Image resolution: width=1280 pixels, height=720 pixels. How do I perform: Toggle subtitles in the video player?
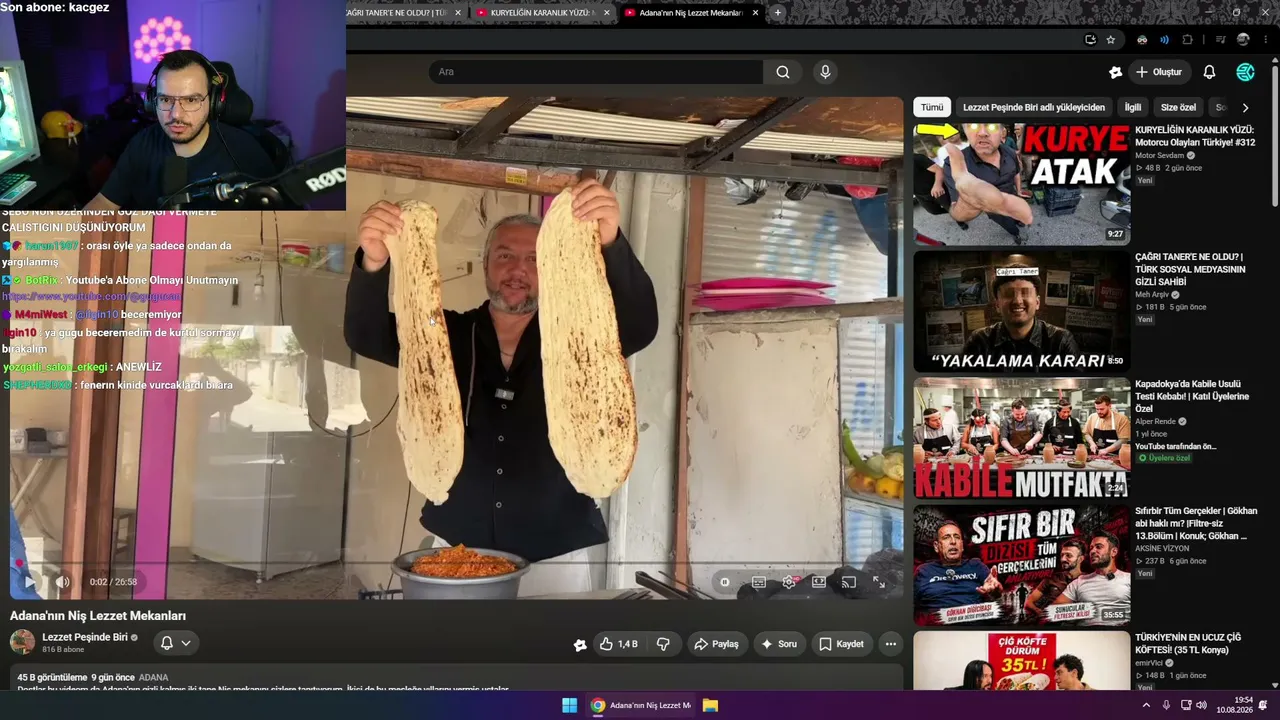coord(759,582)
